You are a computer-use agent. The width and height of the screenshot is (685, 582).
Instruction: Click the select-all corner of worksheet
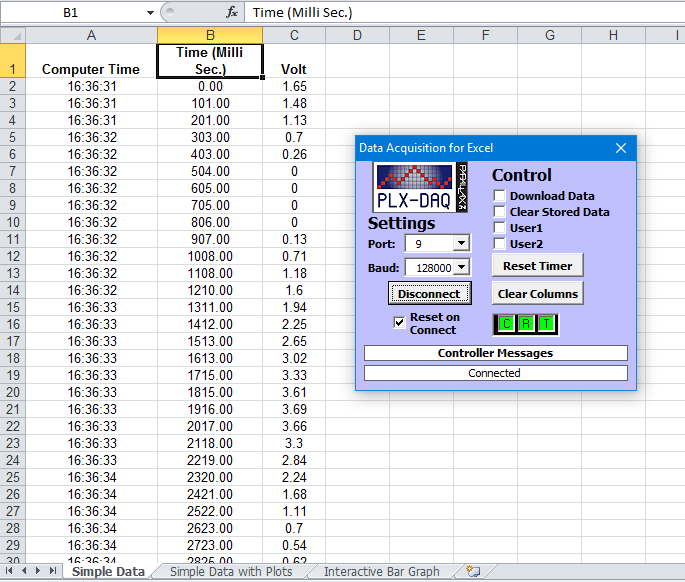pos(13,35)
